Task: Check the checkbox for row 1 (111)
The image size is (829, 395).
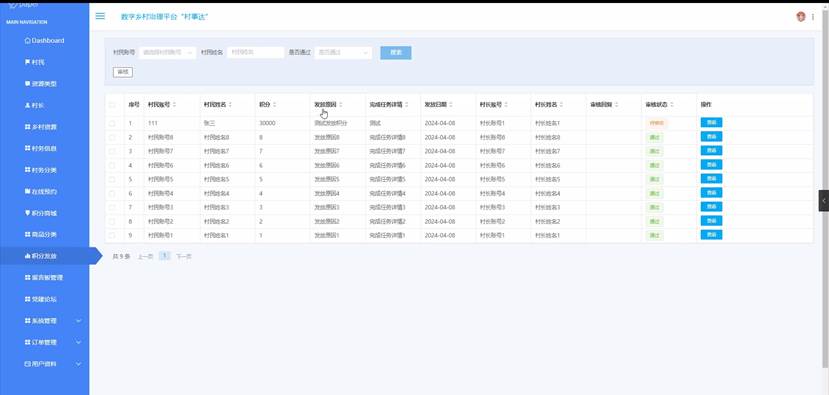Action: click(x=112, y=123)
